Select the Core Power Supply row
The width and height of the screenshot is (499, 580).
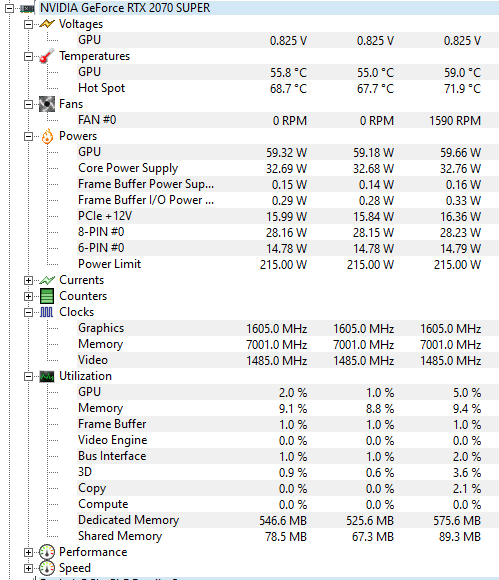288,168
